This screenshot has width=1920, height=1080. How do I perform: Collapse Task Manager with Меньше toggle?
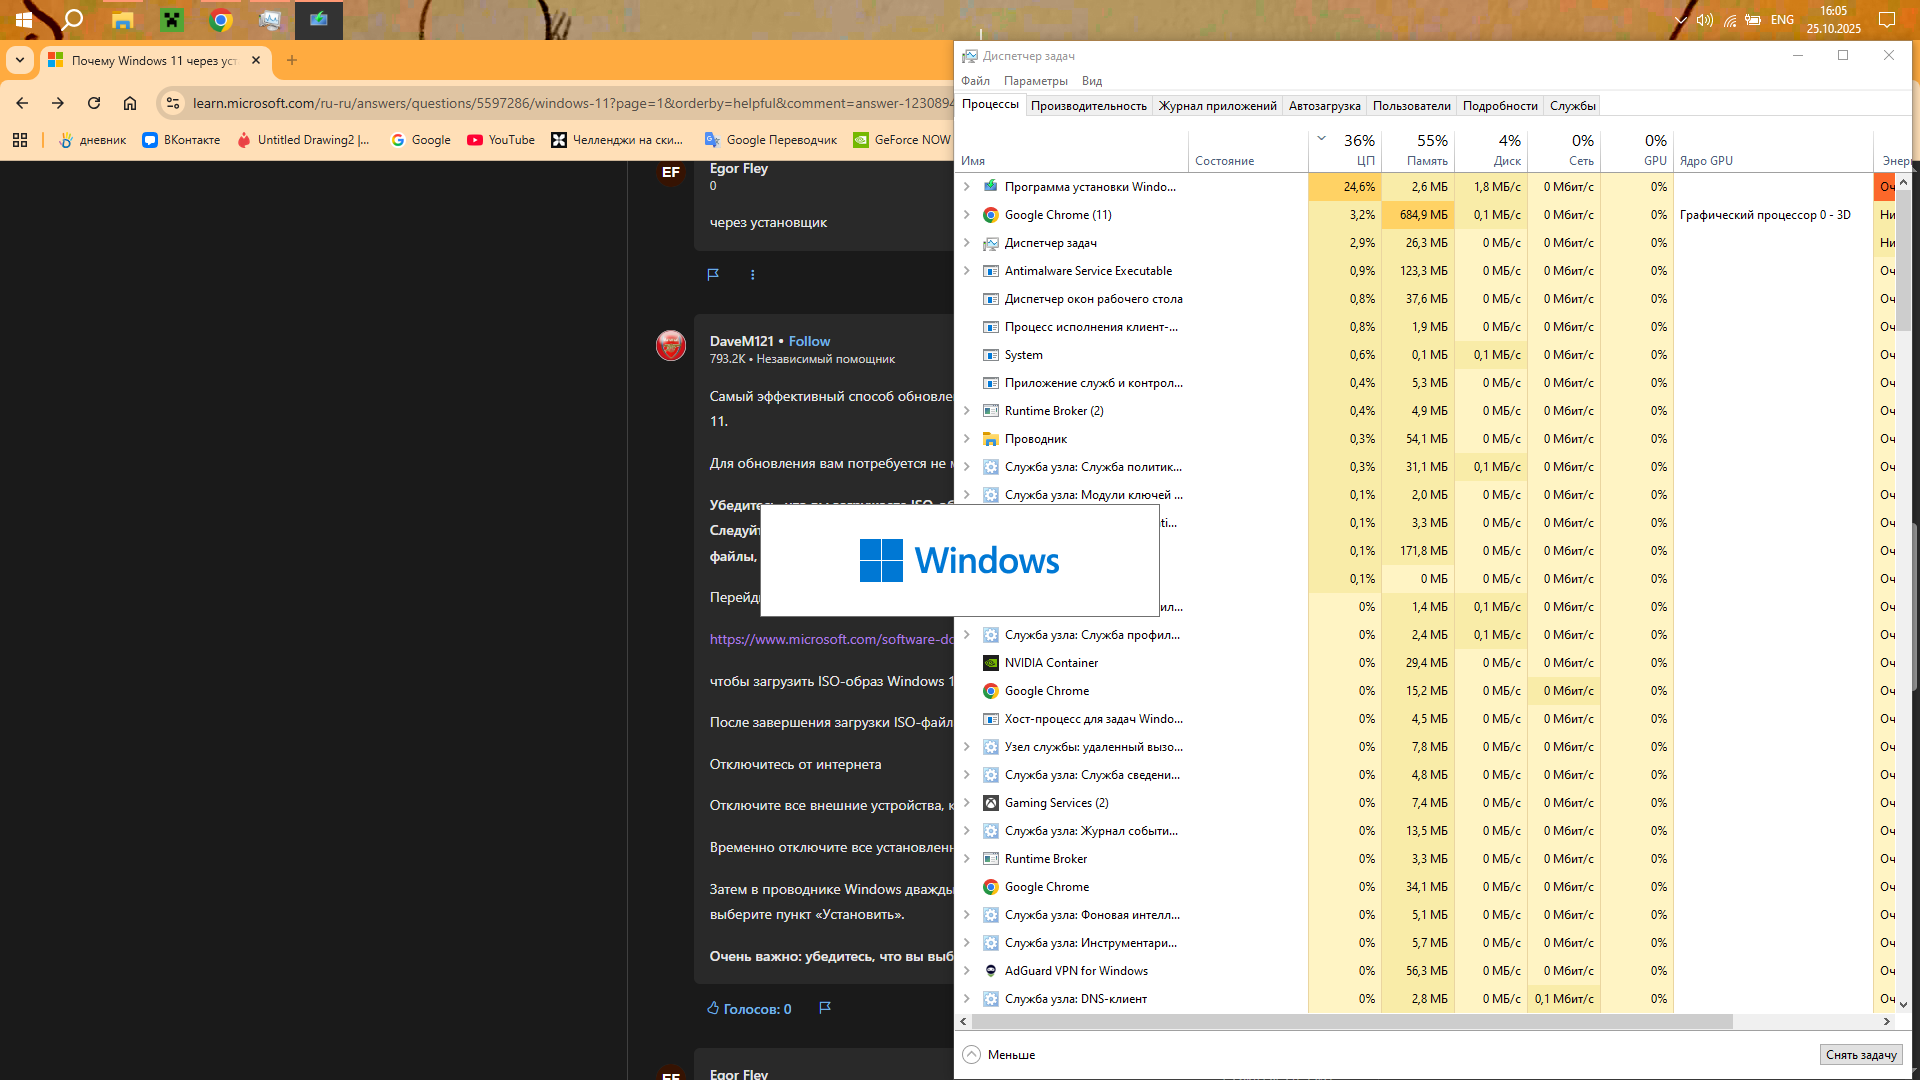(x=999, y=1055)
